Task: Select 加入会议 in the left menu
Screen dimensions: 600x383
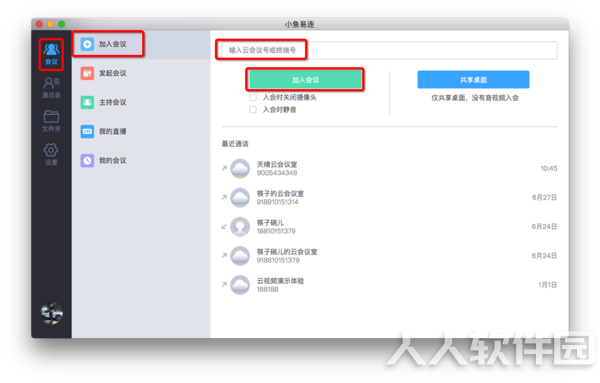Action: (141, 44)
